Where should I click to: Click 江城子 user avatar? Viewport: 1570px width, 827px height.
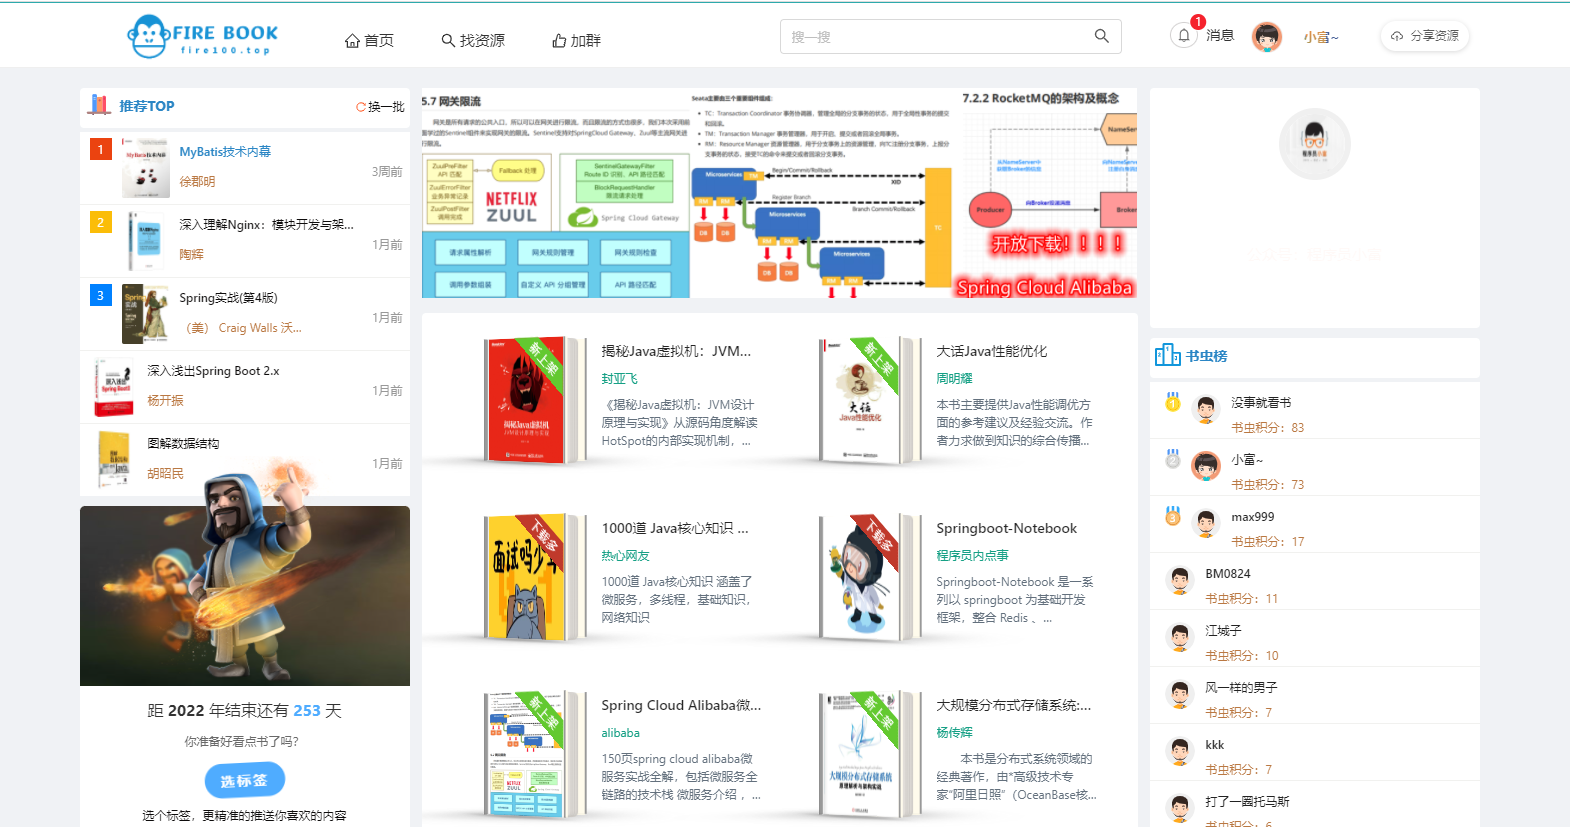click(1180, 637)
